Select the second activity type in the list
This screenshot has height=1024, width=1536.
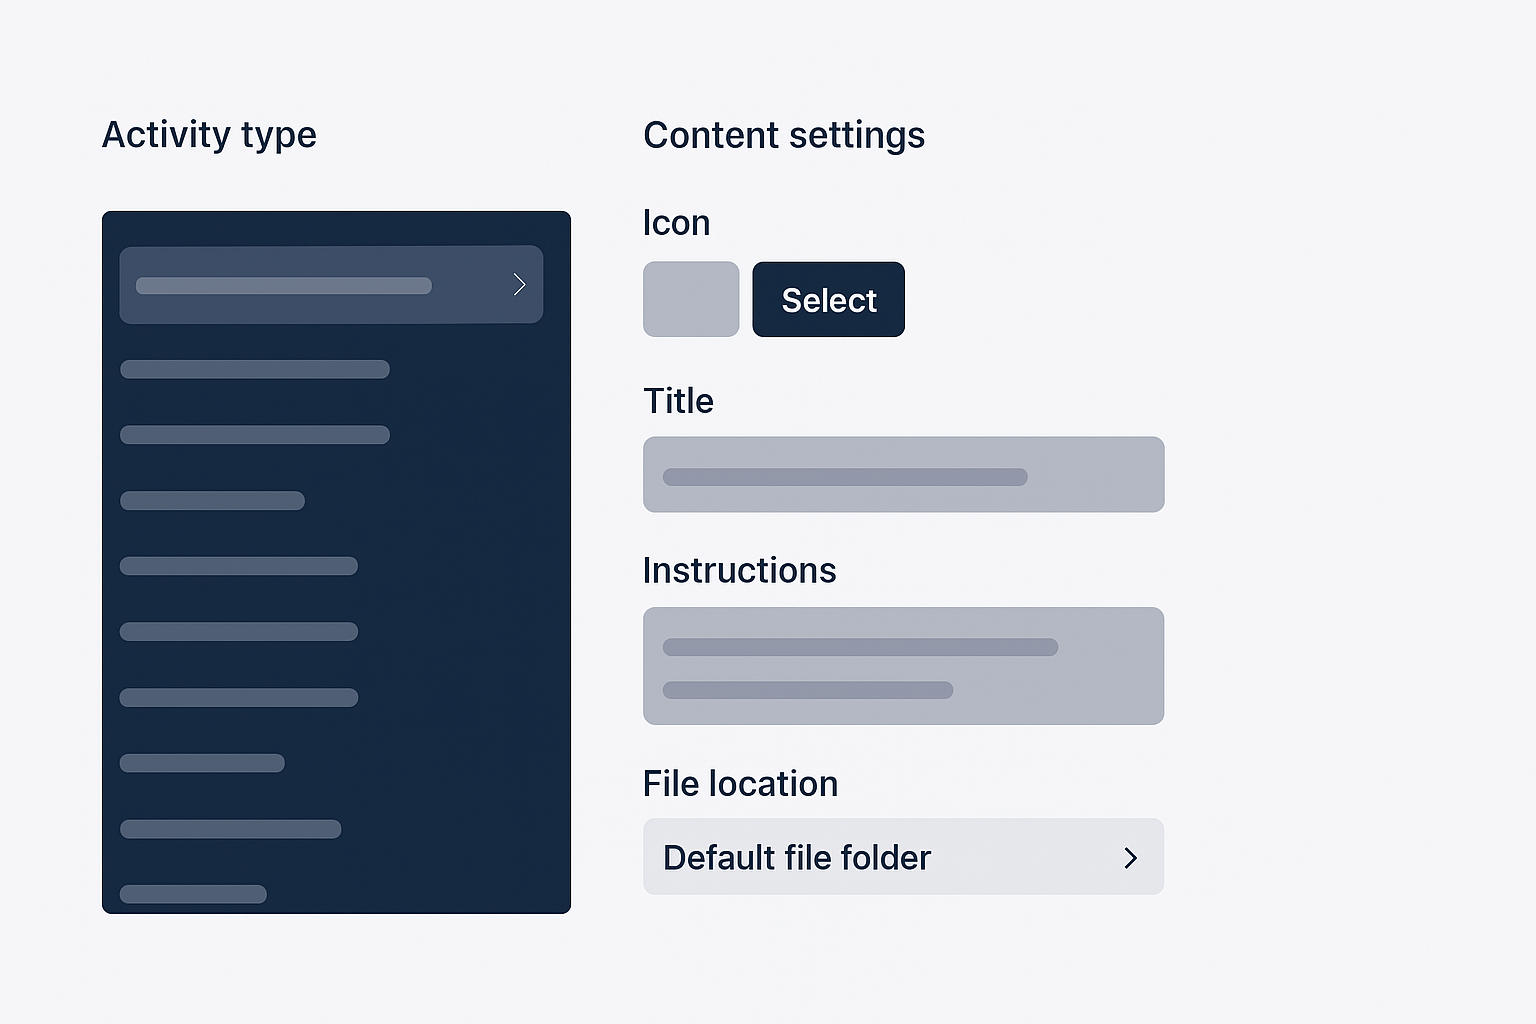tap(254, 369)
